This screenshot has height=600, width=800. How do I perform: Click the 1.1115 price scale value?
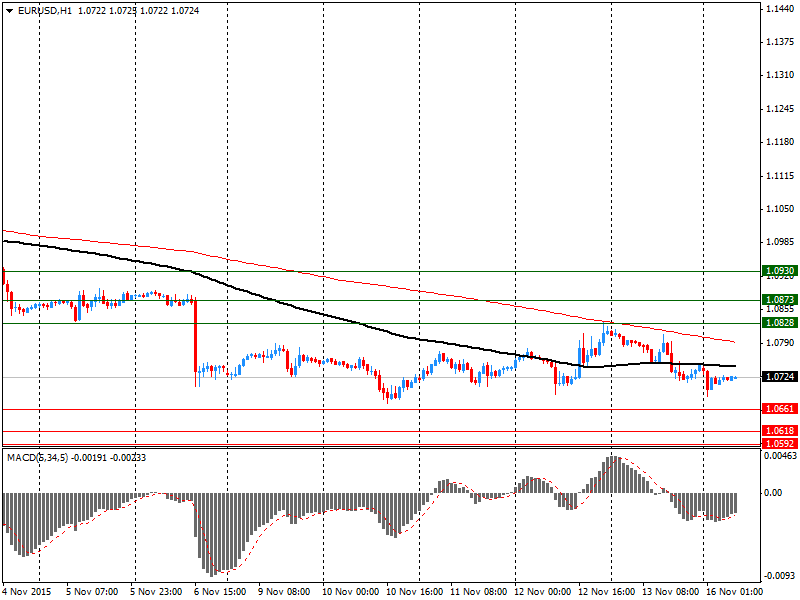click(781, 176)
